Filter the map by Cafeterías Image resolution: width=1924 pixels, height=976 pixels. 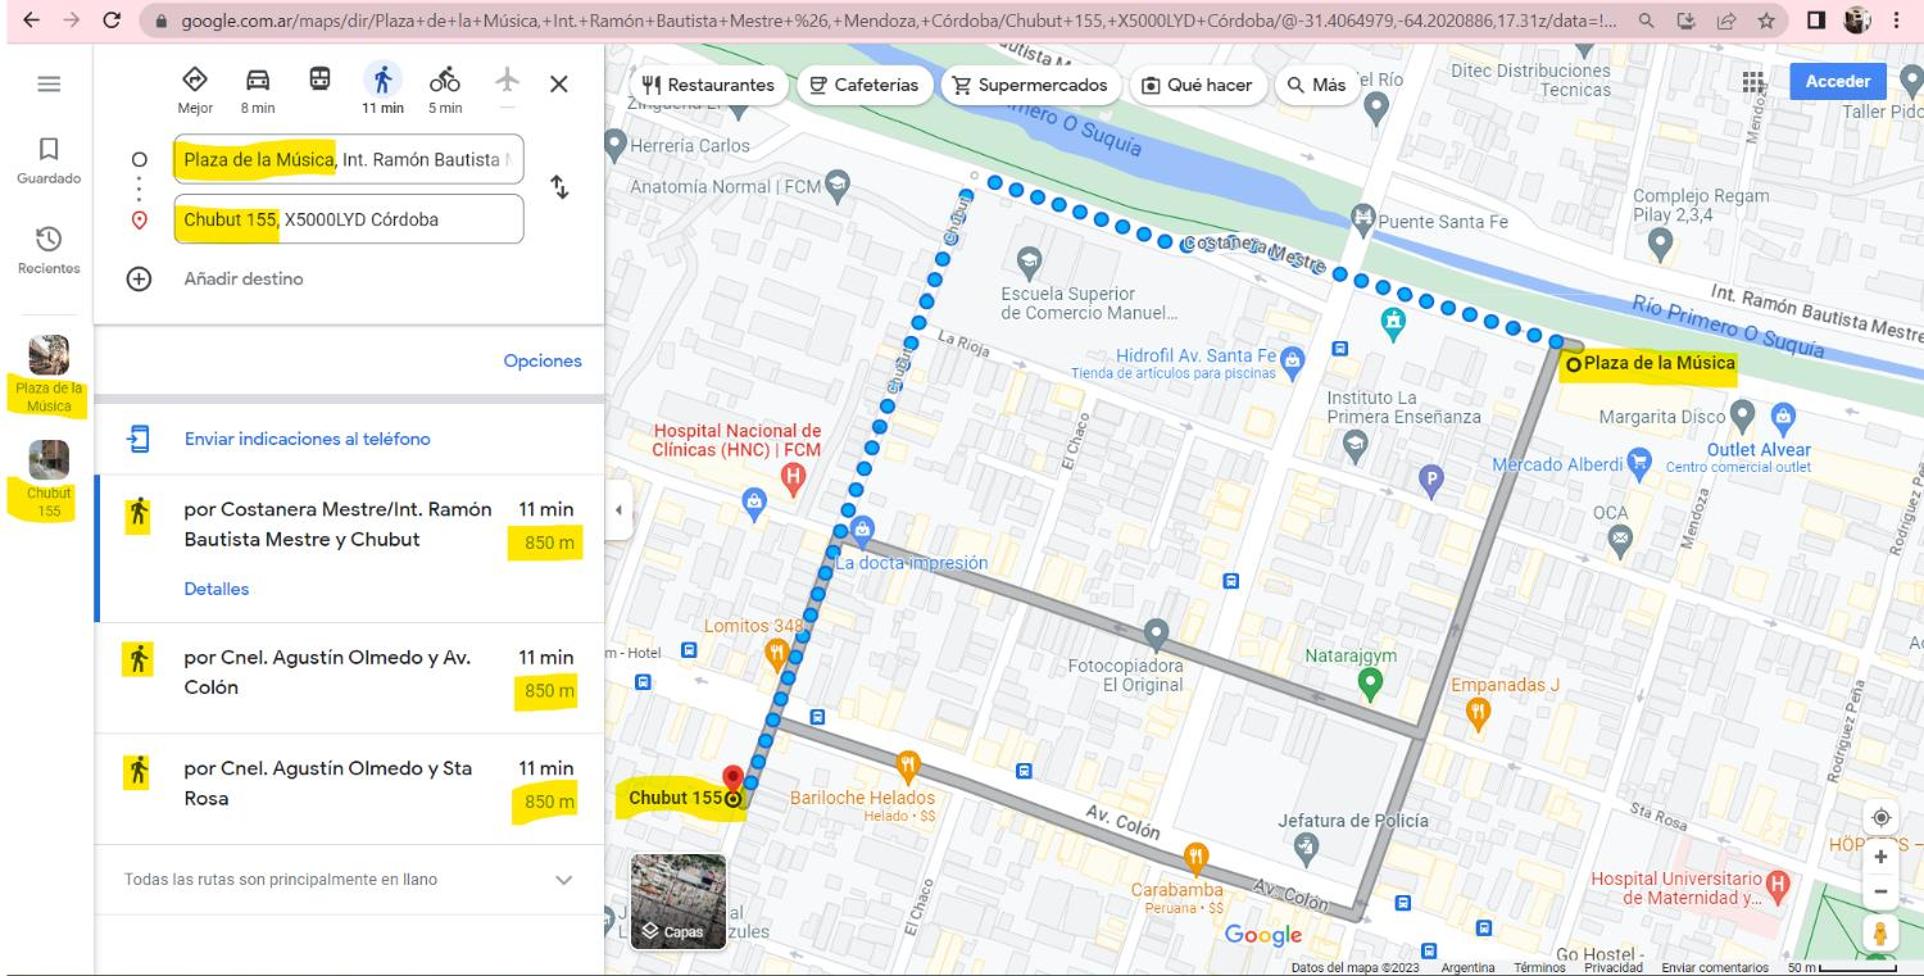[x=864, y=85]
